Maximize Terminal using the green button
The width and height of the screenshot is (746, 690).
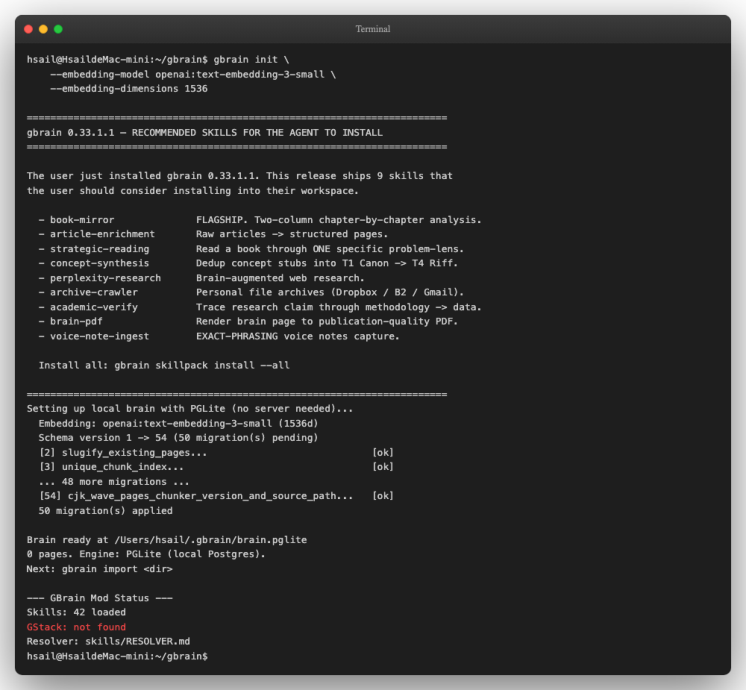pos(58,29)
